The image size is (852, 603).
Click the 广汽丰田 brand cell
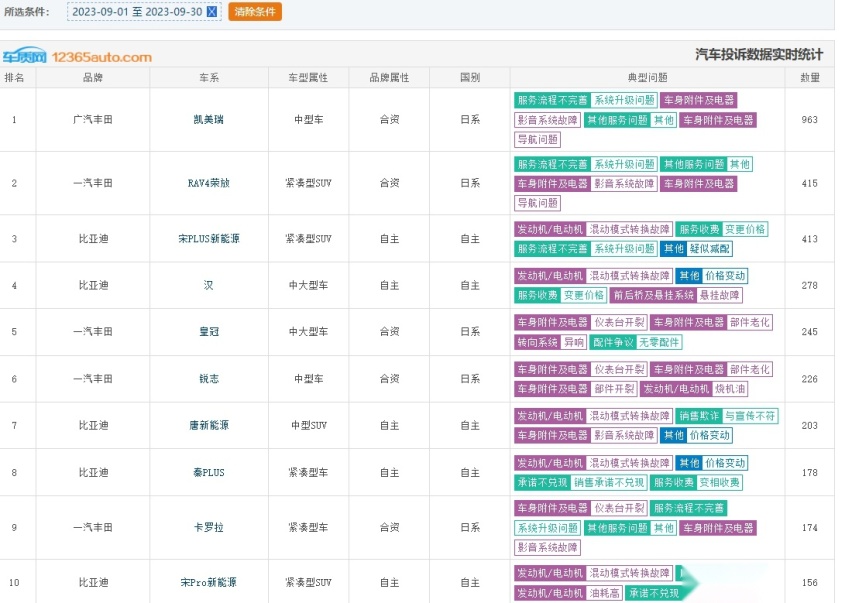pos(93,120)
